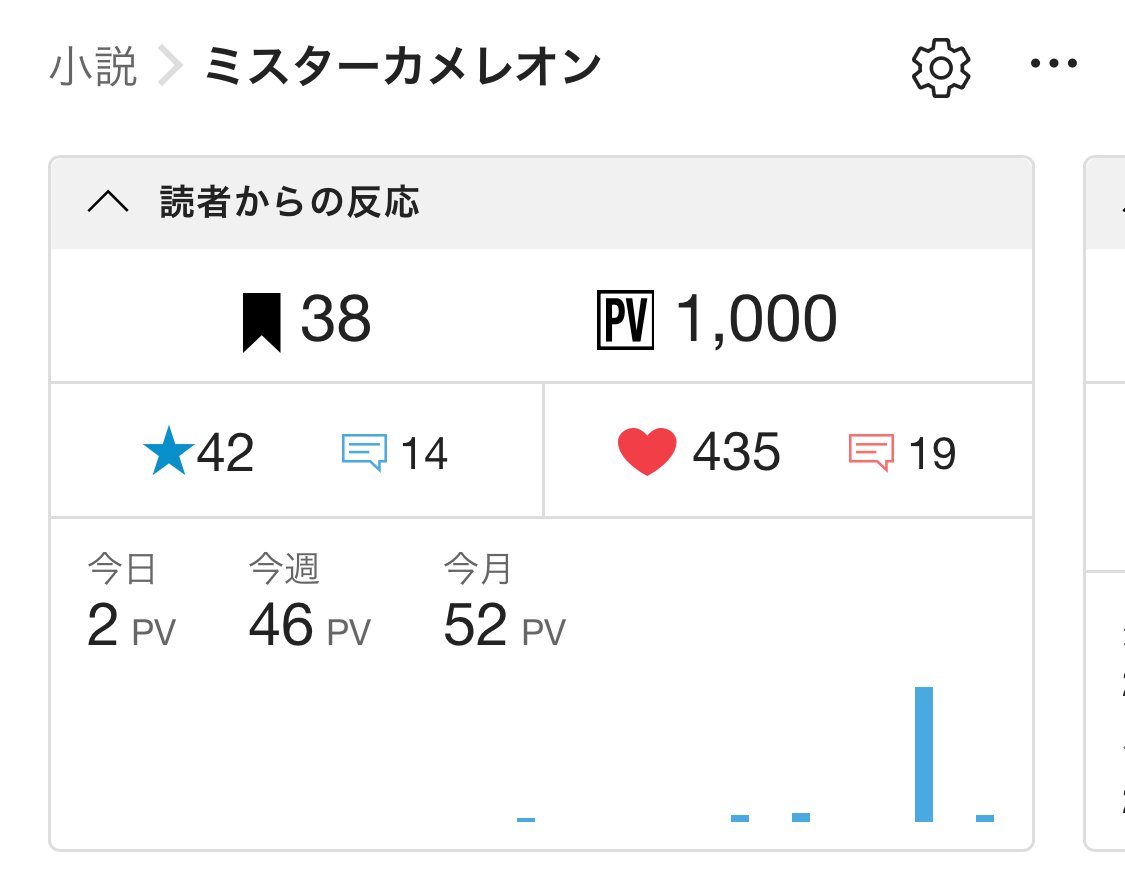This screenshot has height=887, width=1125.
Task: Click the red comment bubble icon
Action: 870,453
